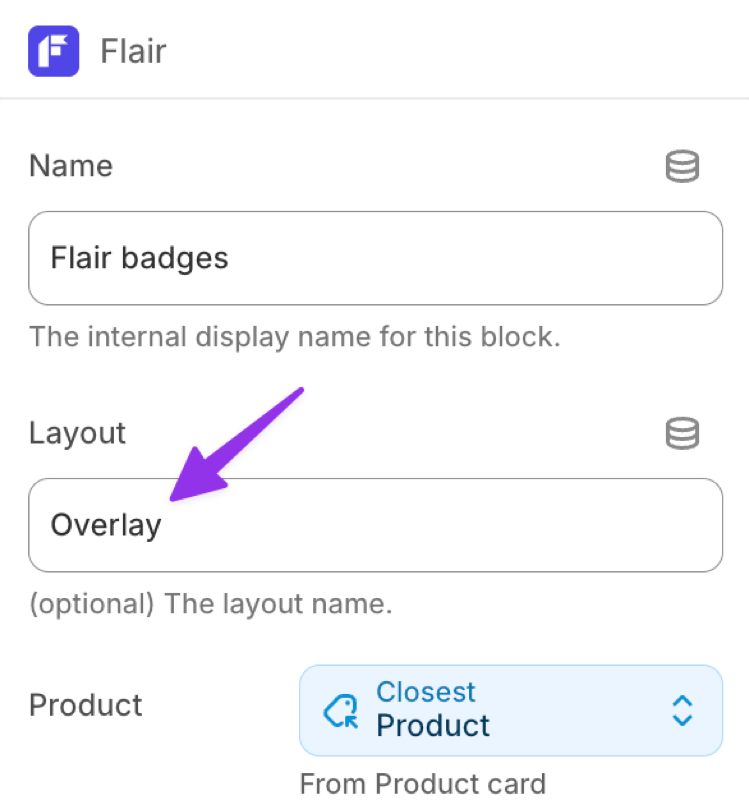Select the Flair block header icon
Viewport: 749px width, 800px height.
[x=53, y=51]
